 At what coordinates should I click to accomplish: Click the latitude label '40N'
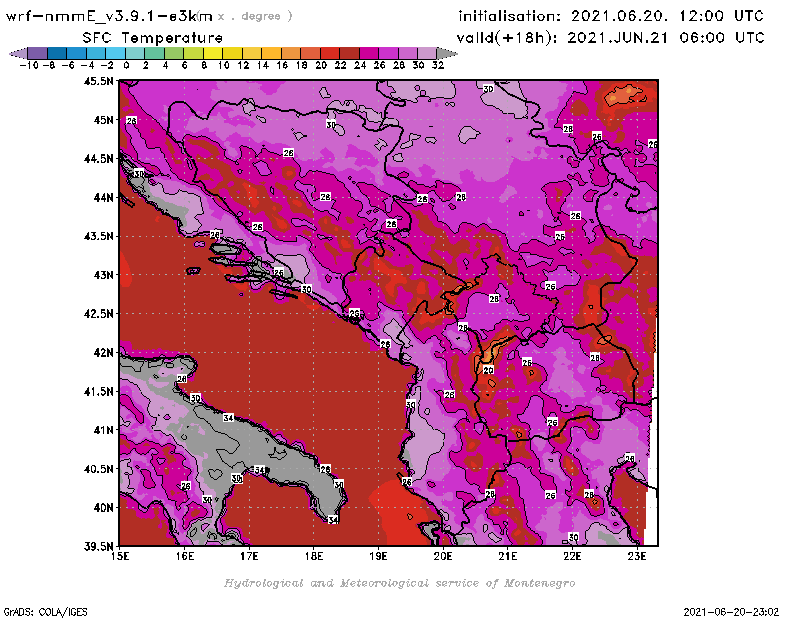tap(103, 508)
